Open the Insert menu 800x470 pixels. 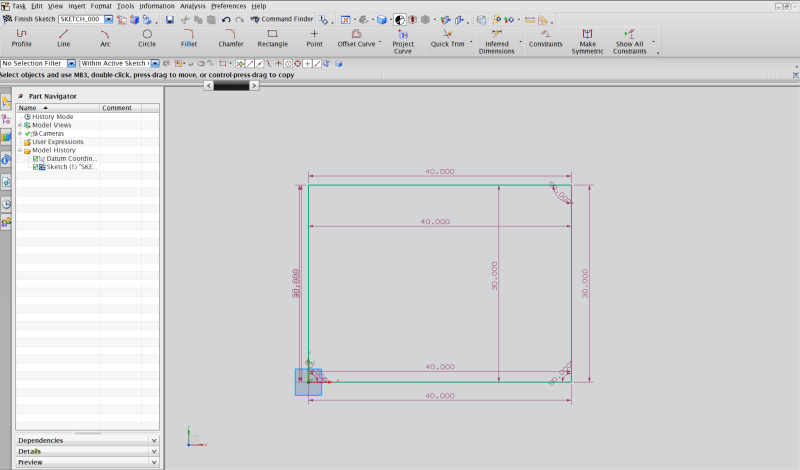[x=77, y=6]
